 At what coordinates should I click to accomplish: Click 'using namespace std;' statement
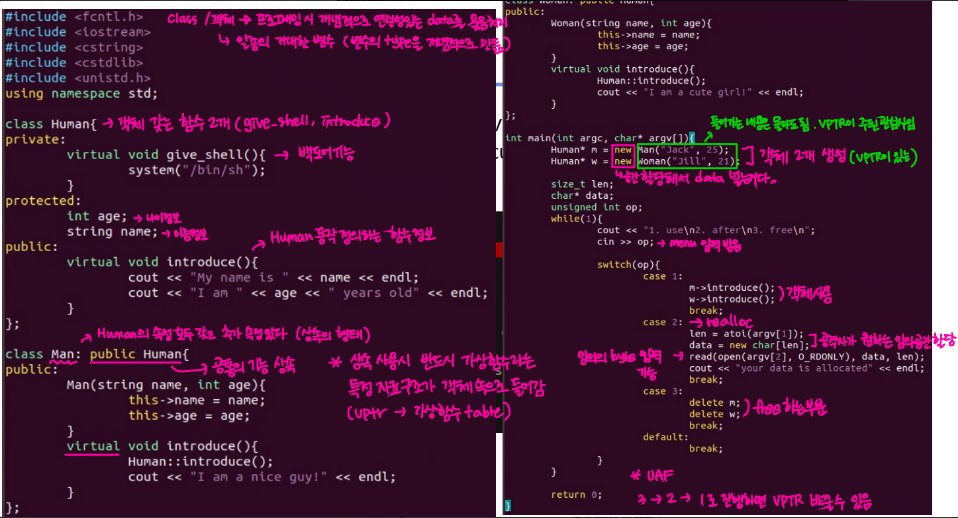(81, 93)
